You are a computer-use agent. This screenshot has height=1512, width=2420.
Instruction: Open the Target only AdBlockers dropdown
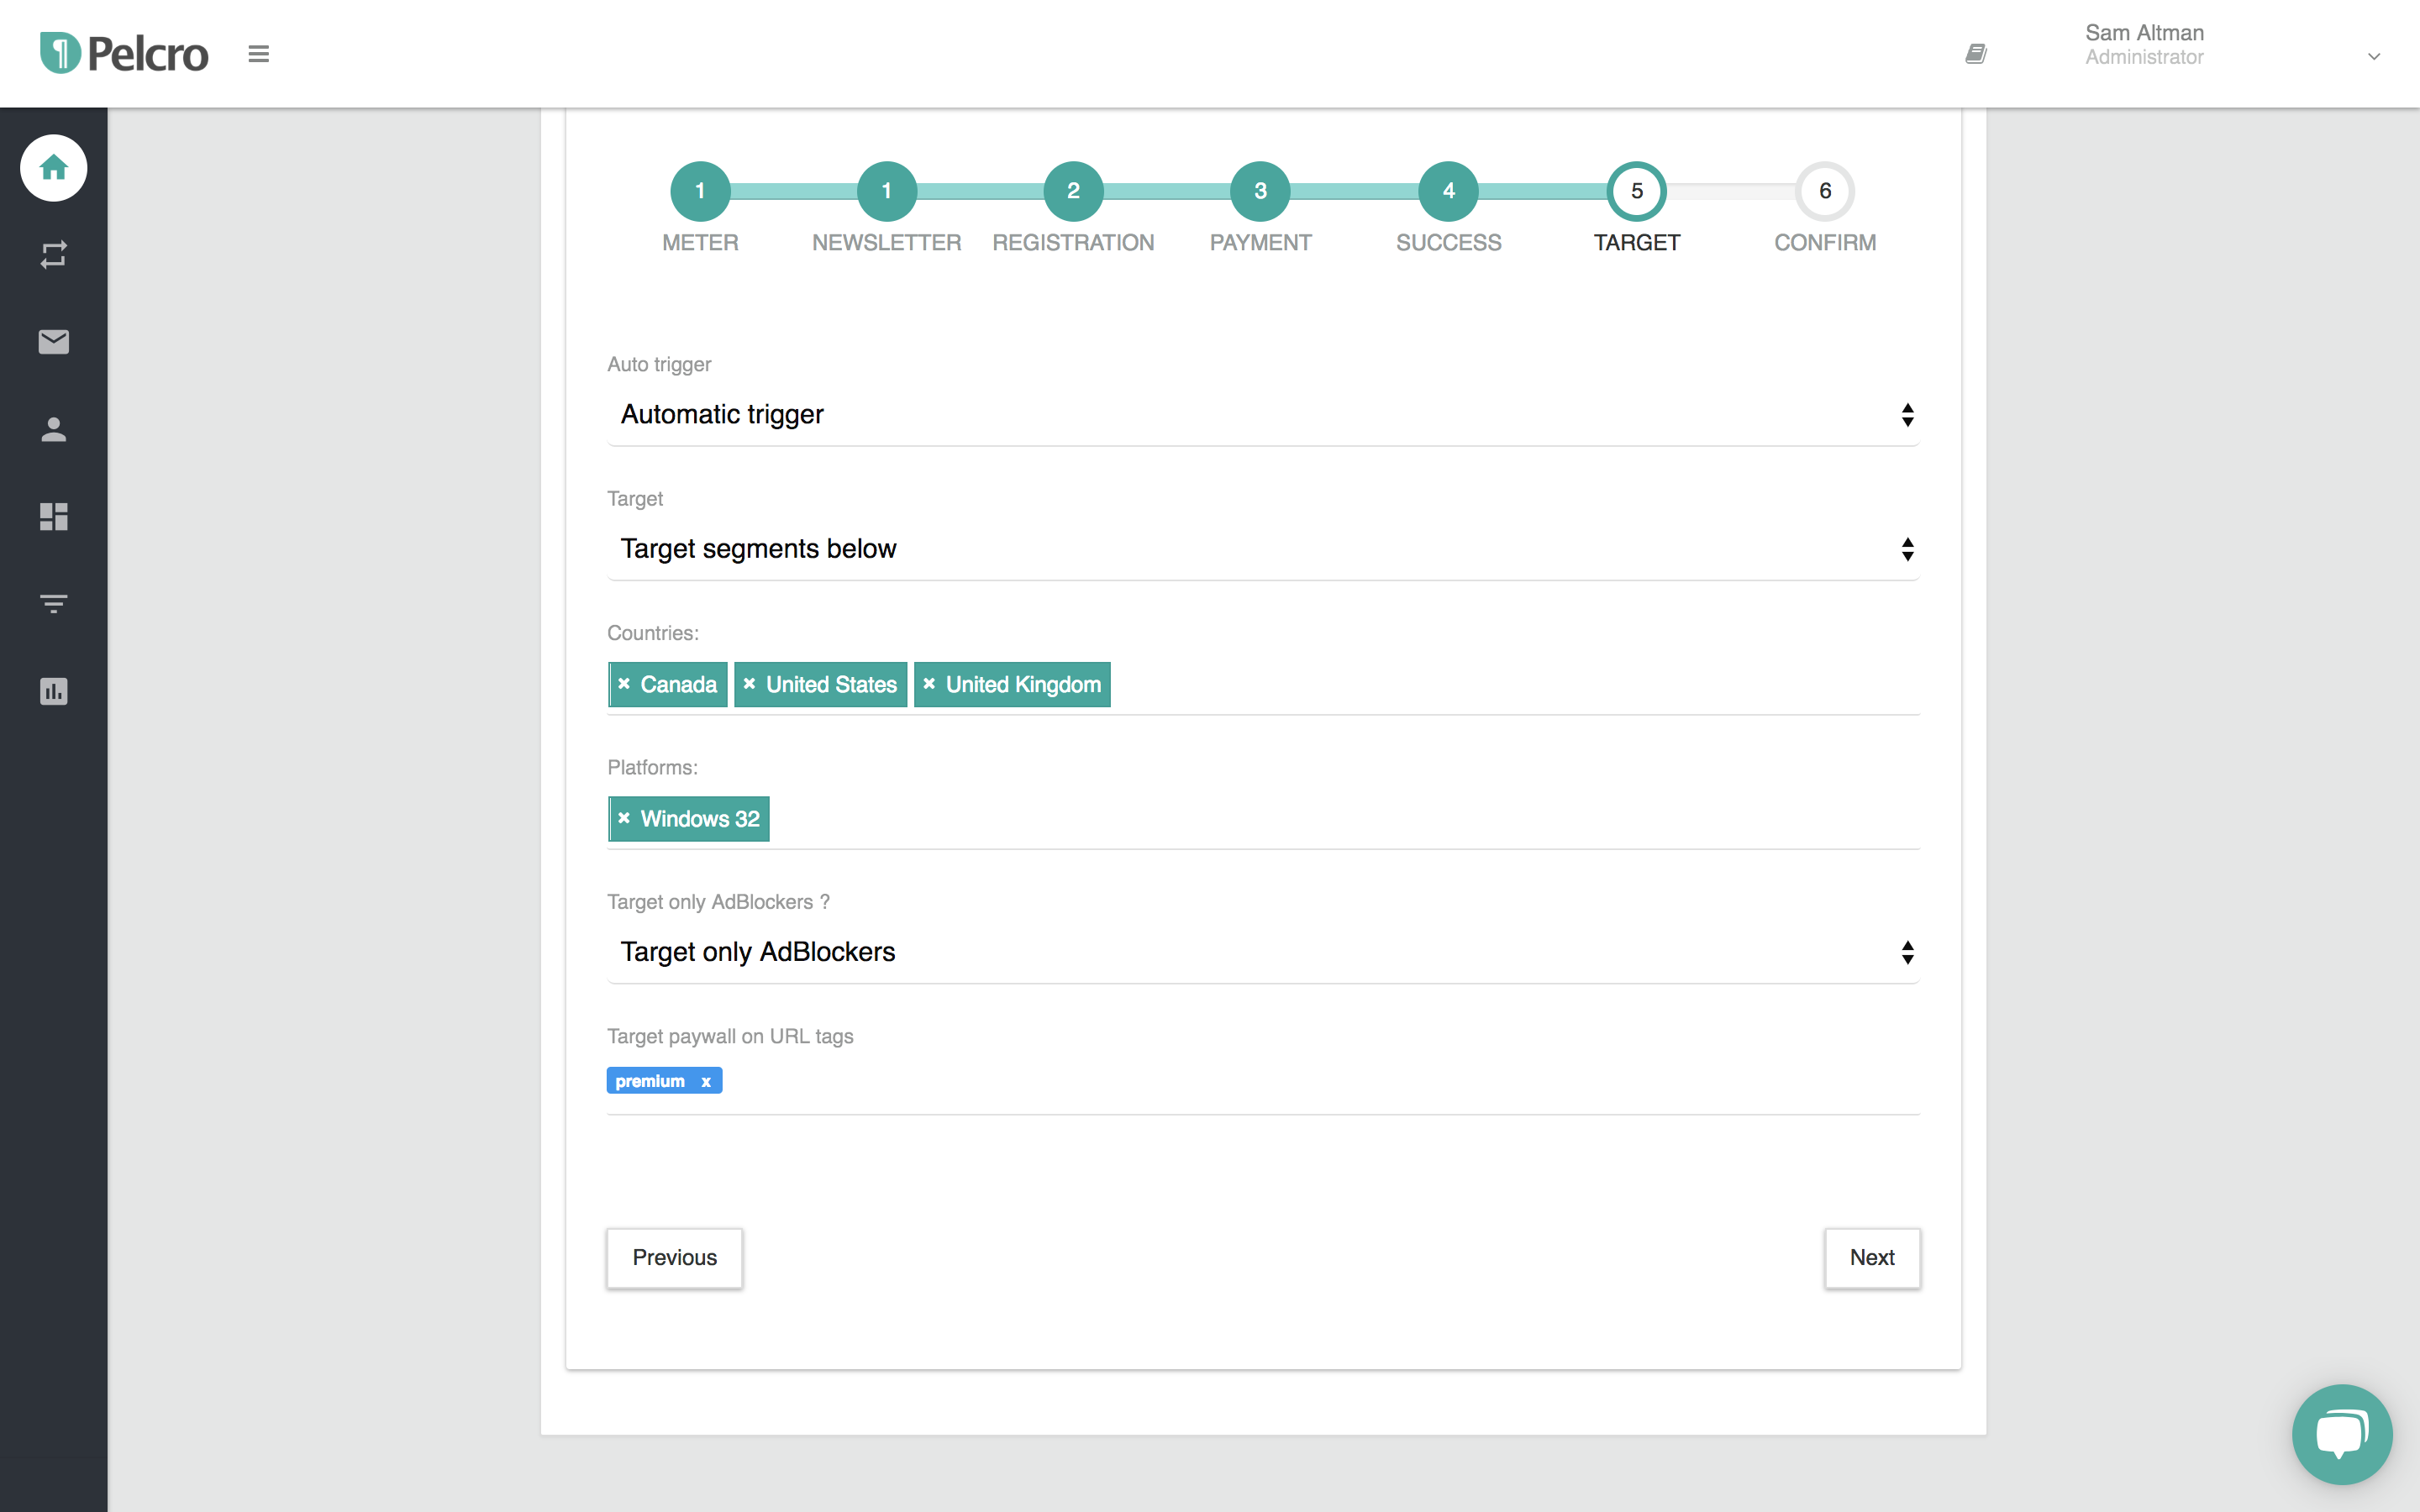1263,952
